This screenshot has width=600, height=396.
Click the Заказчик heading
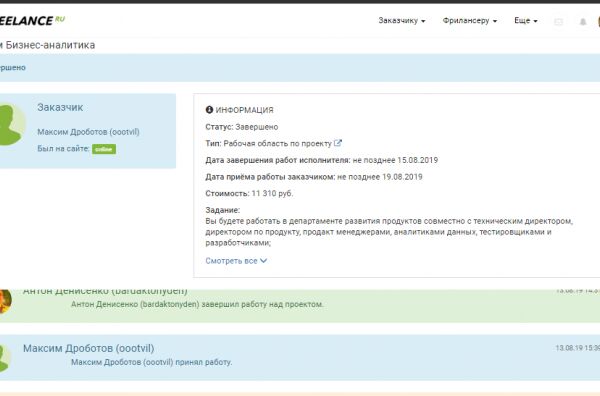60,108
